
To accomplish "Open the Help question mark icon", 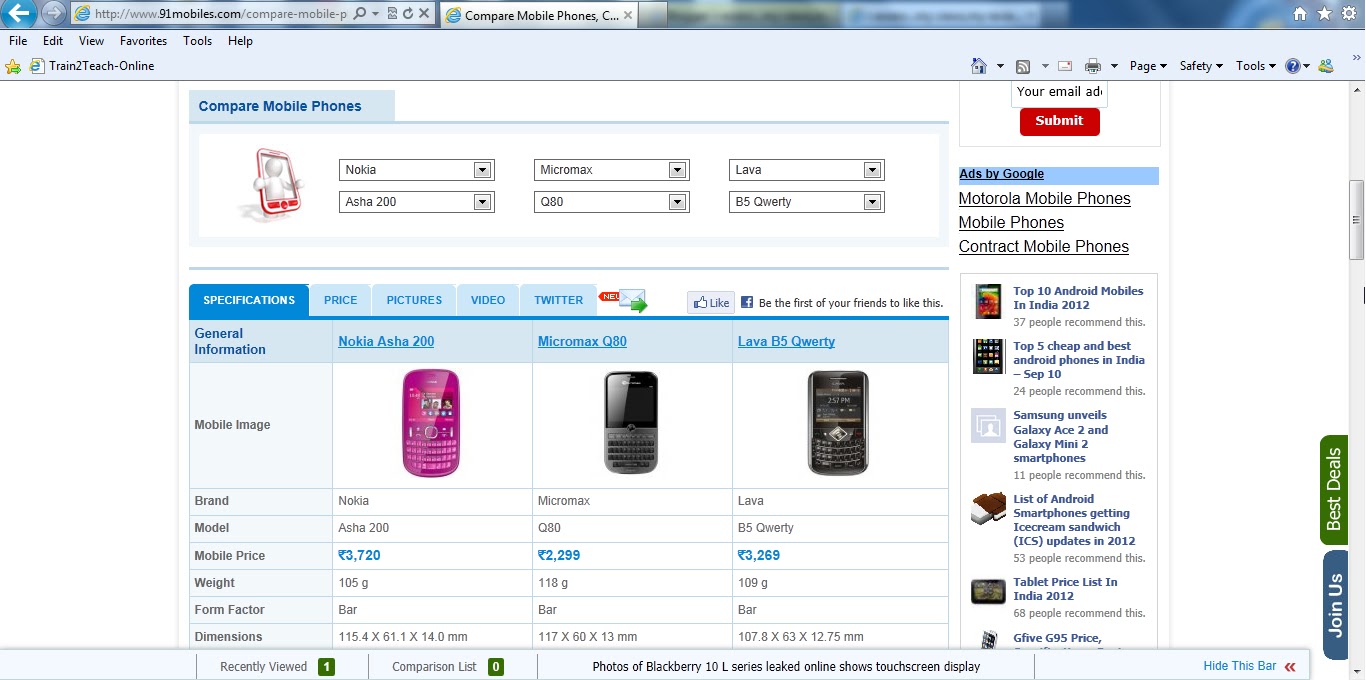I will coord(1293,66).
